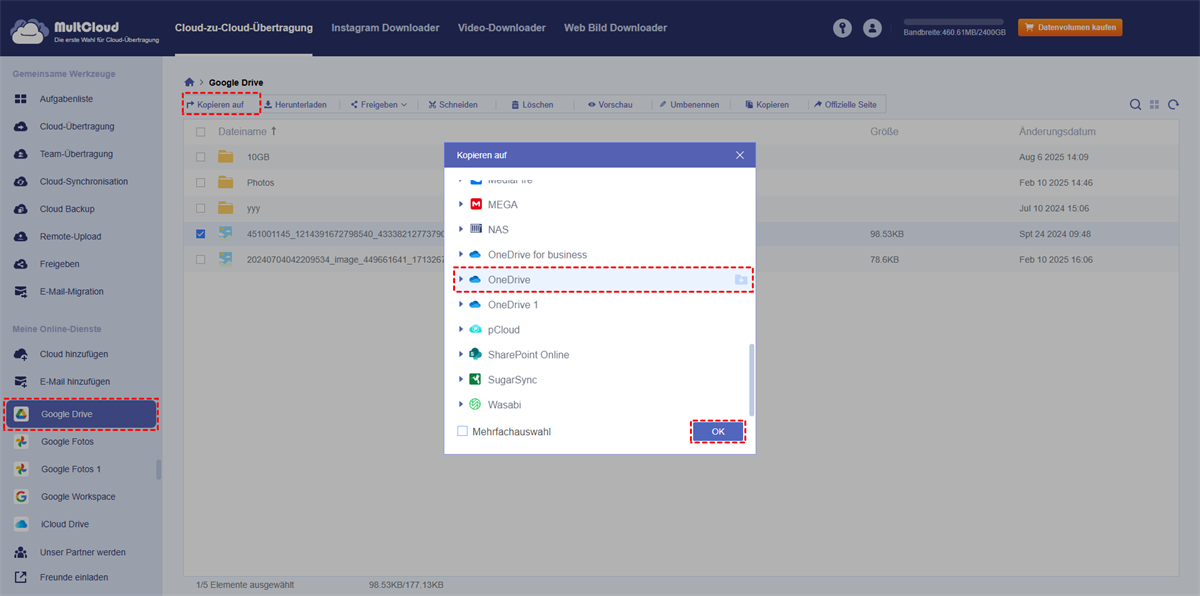Screen dimensions: 1200x596
Task: Open the Web Bild Downloader tab
Action: [615, 28]
